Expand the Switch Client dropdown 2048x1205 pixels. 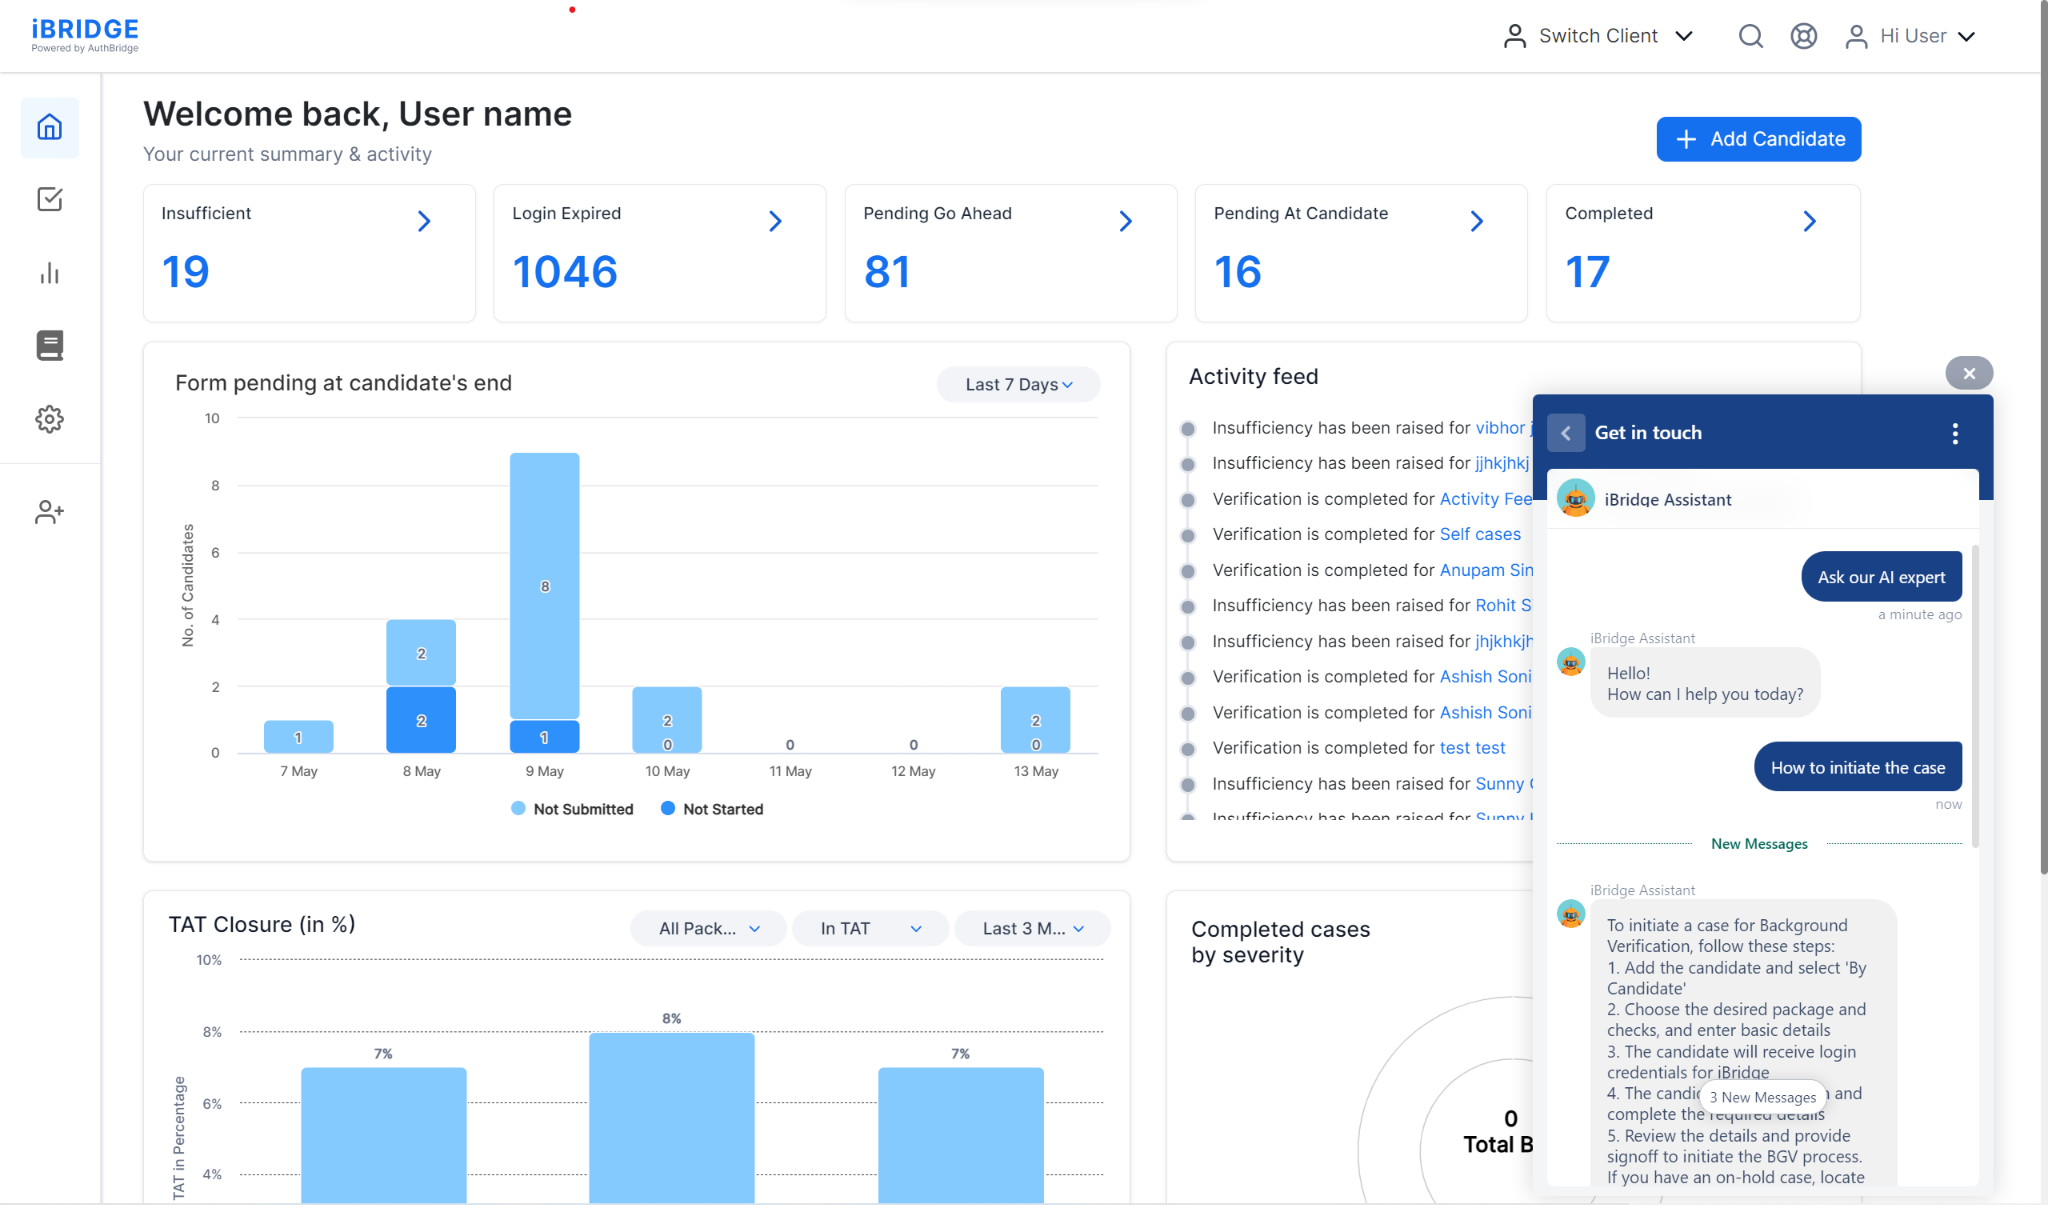click(1598, 36)
